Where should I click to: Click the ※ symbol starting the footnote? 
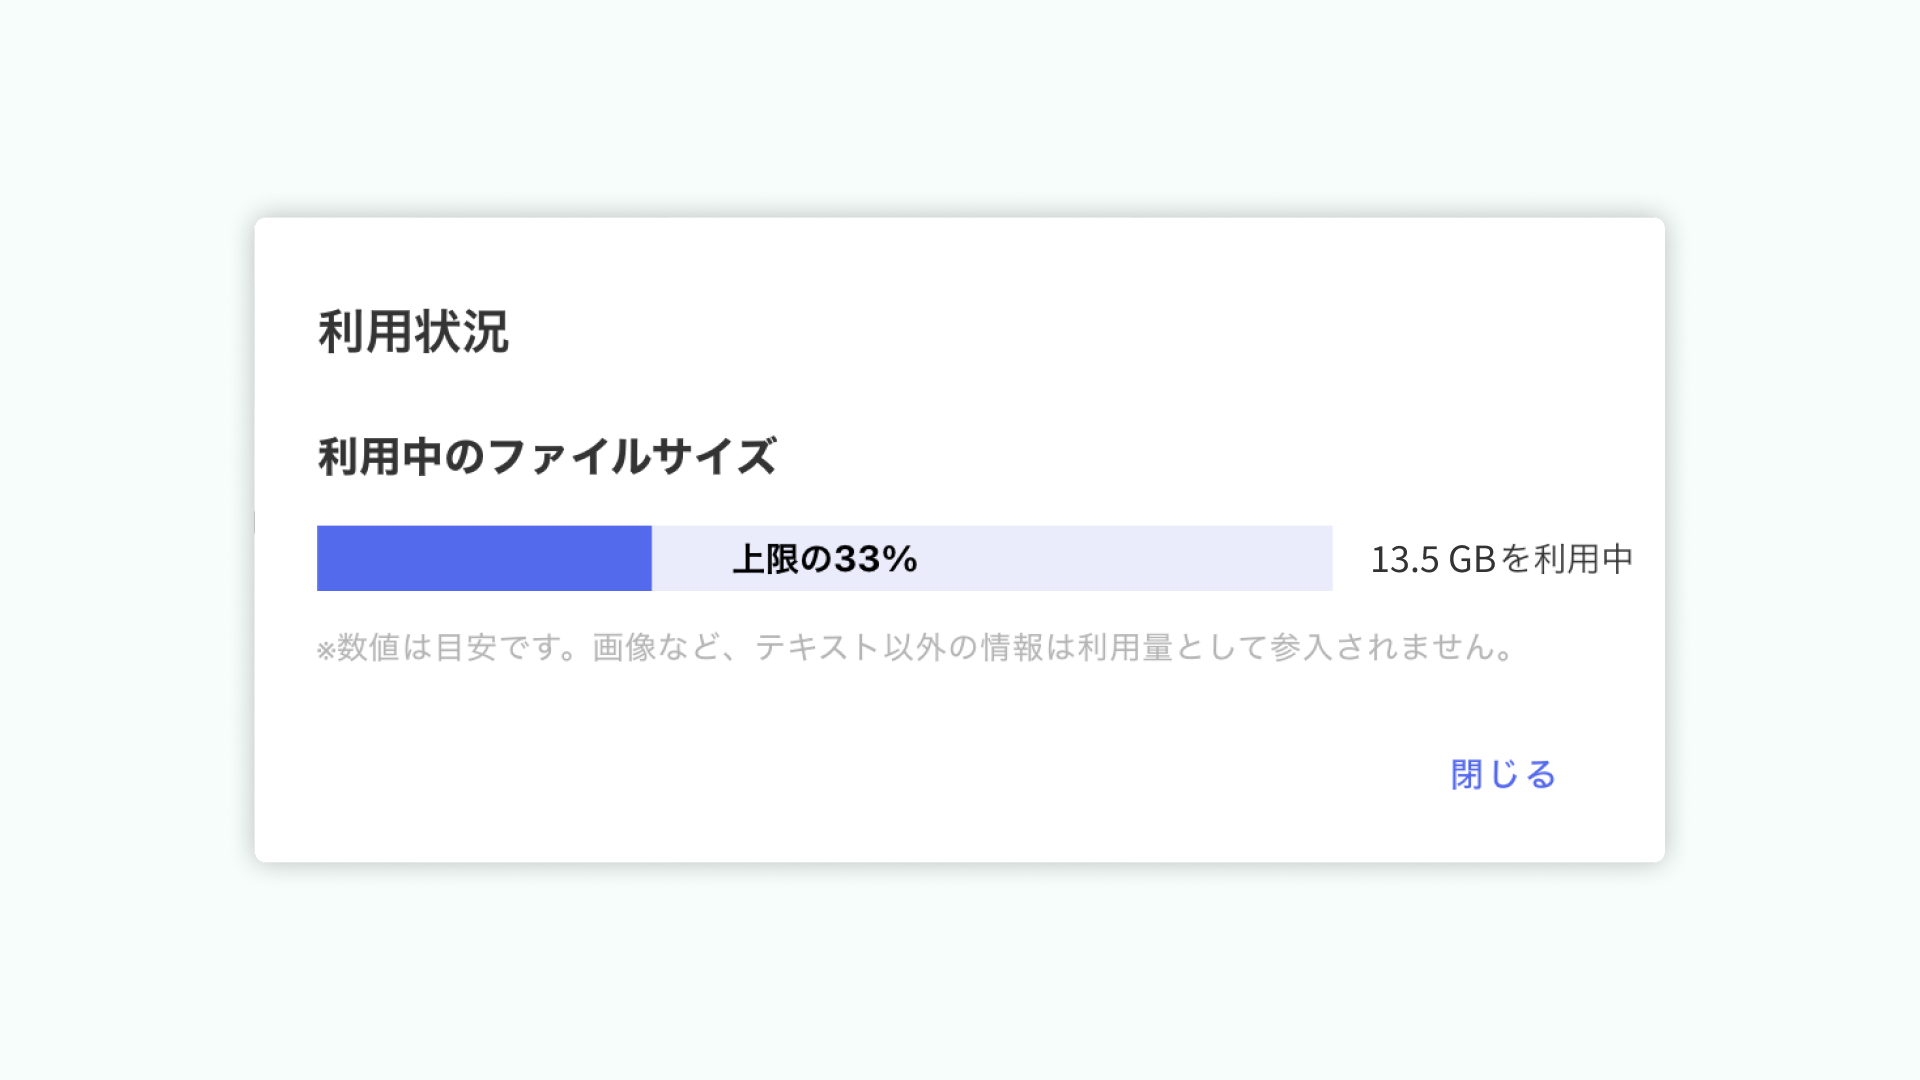click(327, 648)
